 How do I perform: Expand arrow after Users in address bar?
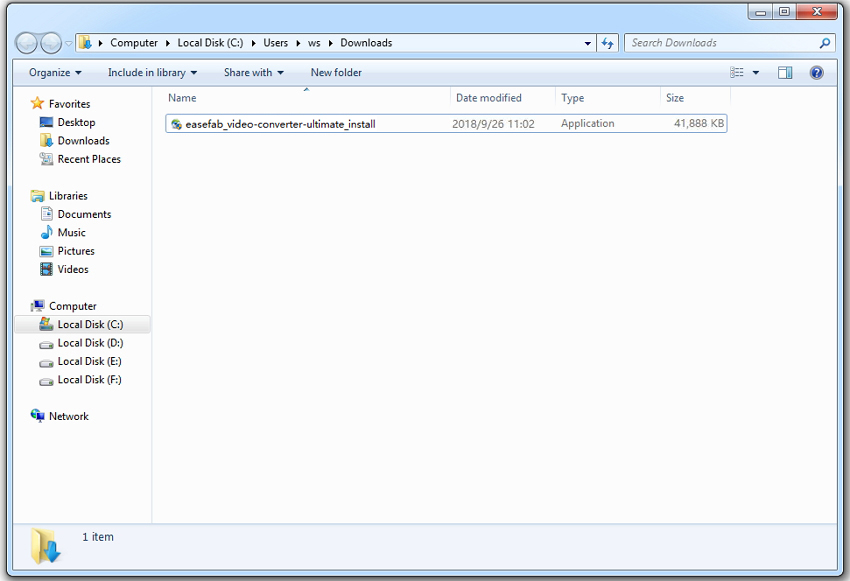[298, 43]
